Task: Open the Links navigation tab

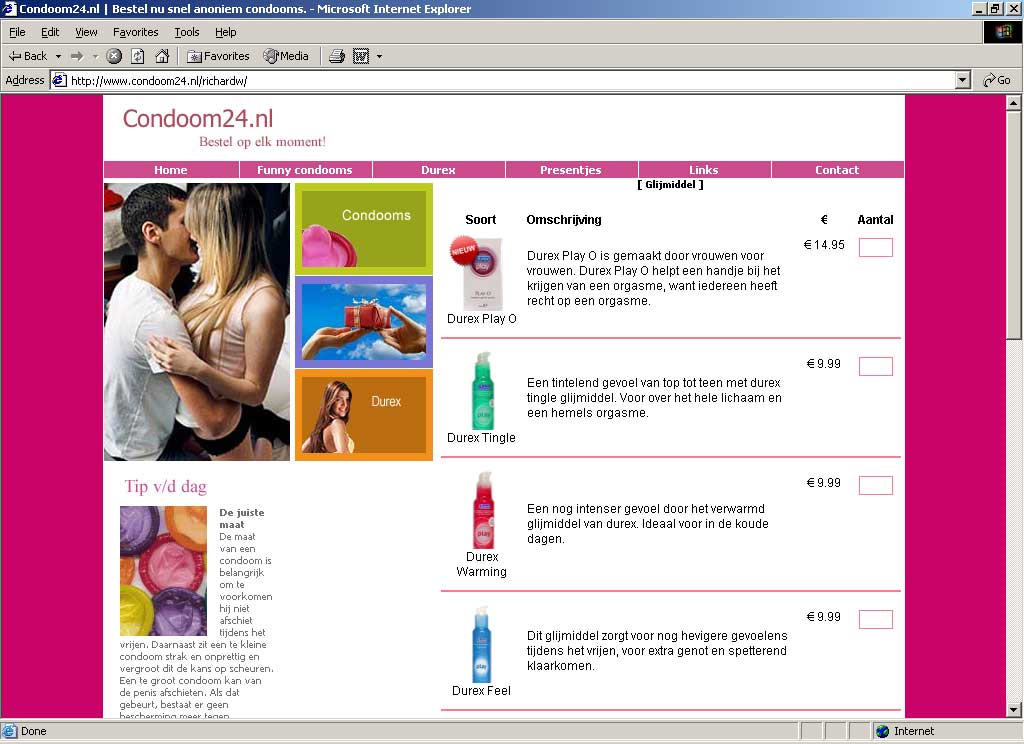Action: [704, 170]
